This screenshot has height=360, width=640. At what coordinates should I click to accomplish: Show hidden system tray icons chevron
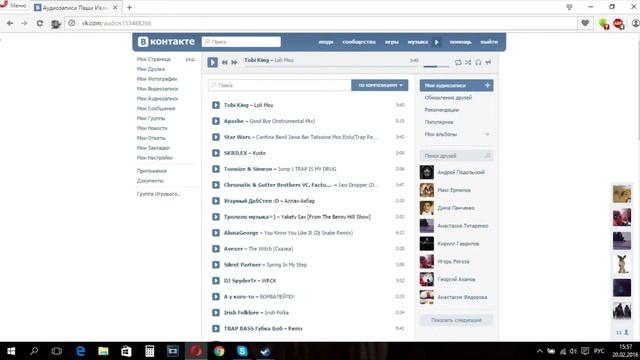[x=540, y=351]
